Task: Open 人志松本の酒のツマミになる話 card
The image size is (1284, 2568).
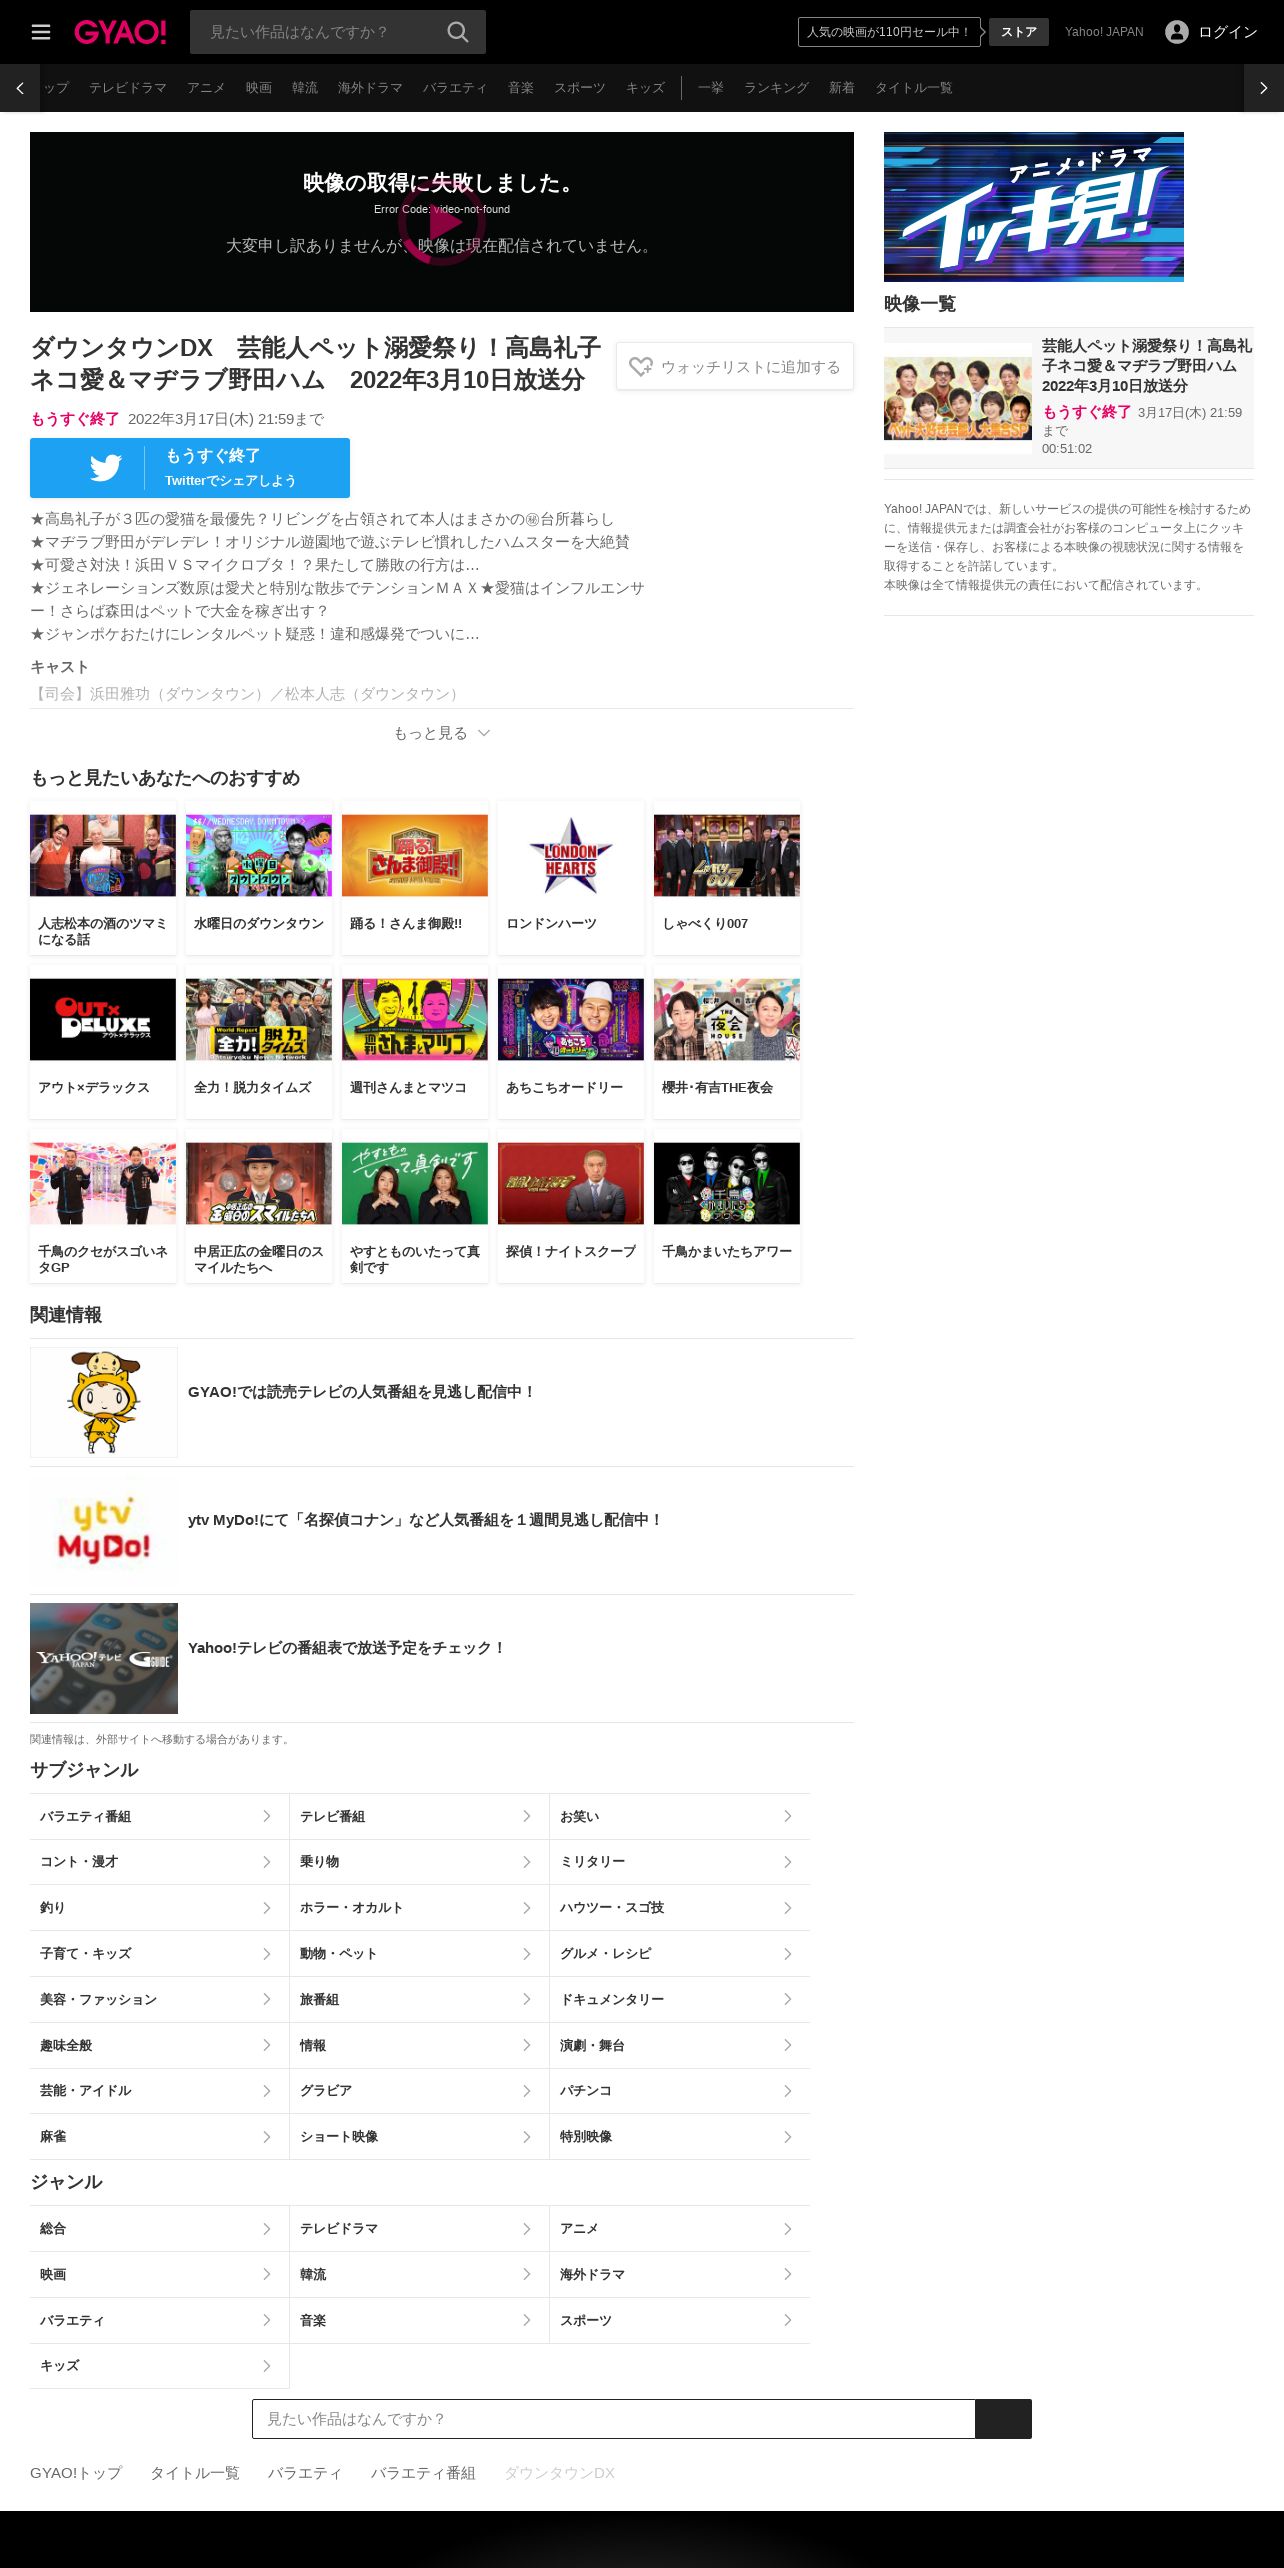Action: coord(103,878)
